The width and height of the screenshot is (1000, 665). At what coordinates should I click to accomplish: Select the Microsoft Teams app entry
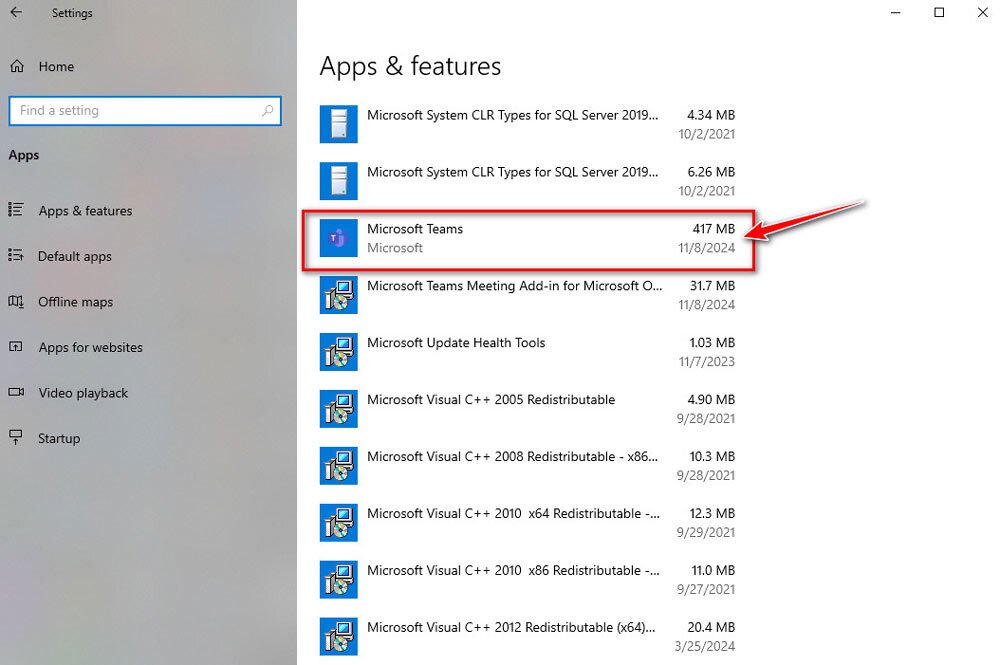(528, 238)
